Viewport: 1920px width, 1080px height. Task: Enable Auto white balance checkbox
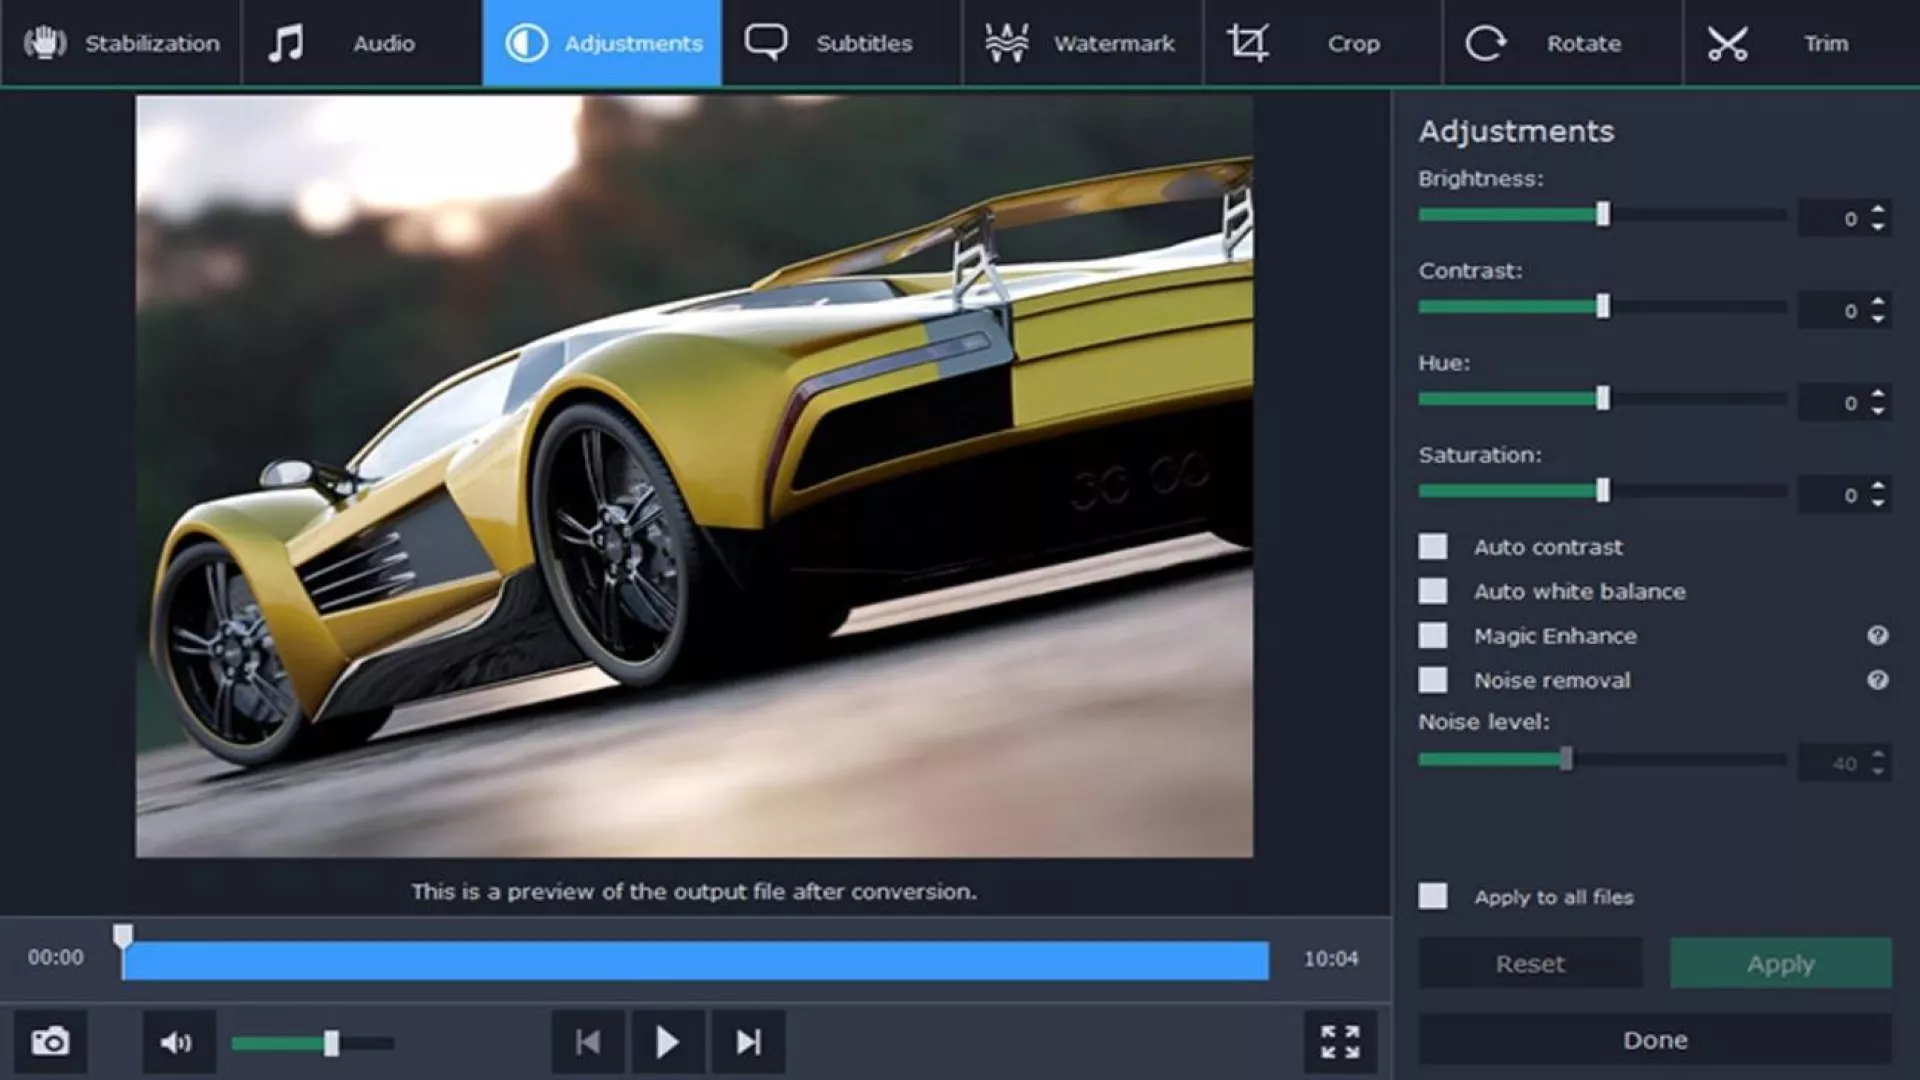pyautogui.click(x=1433, y=591)
